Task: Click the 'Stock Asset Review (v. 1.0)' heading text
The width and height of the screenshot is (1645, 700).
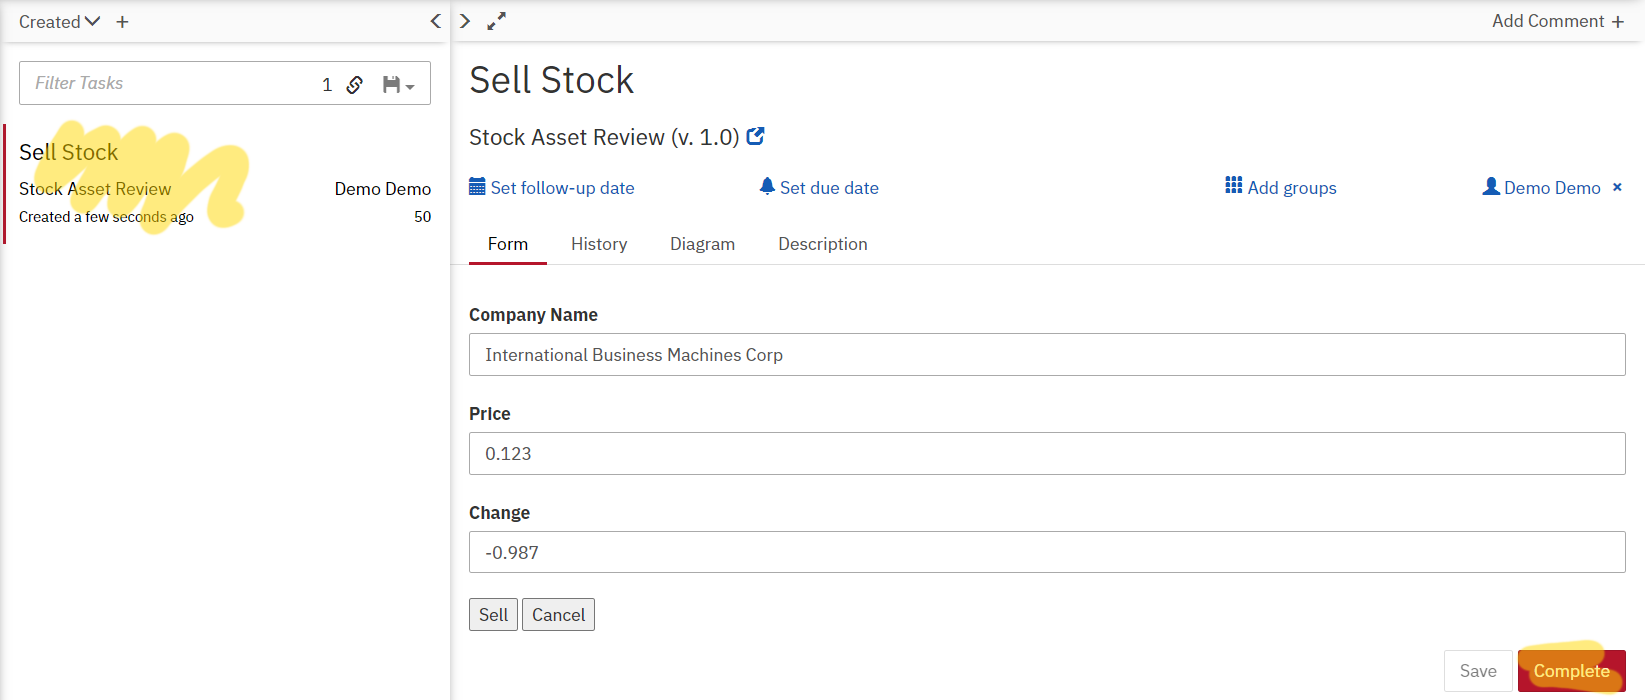Action: point(604,137)
